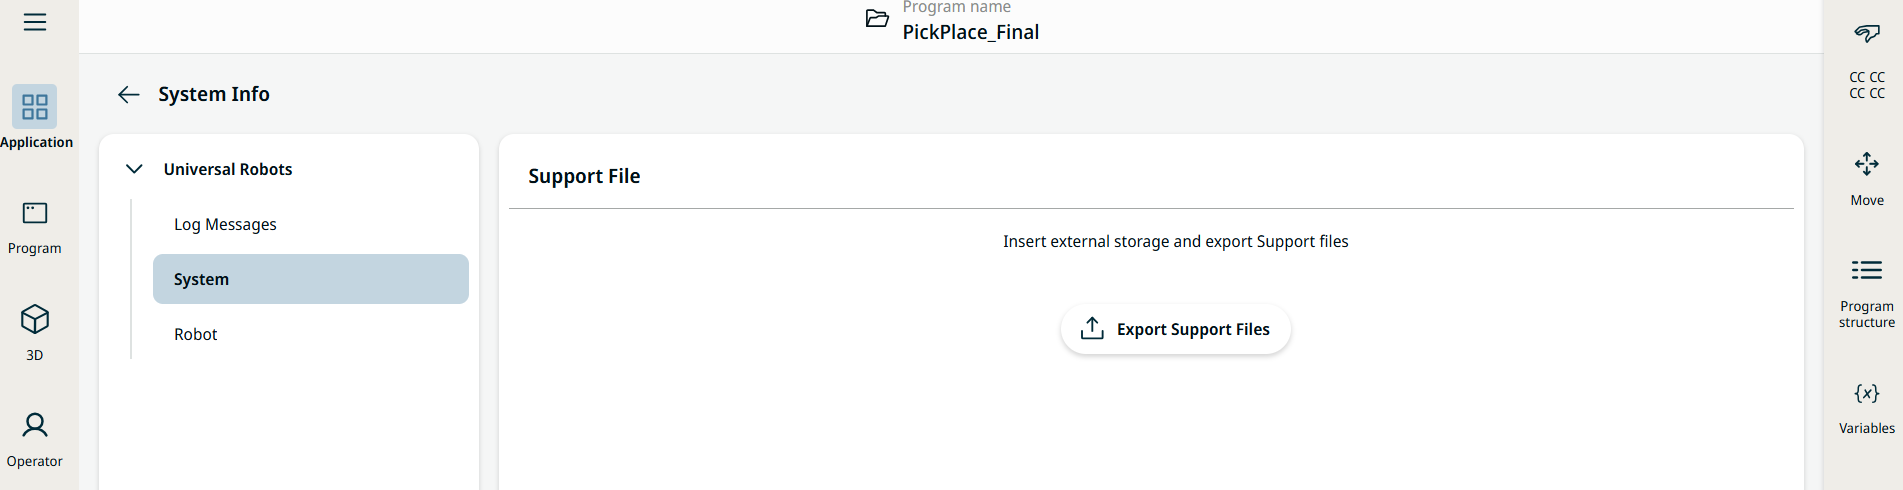Collapse the Universal Robots tree chevron
This screenshot has height=490, width=1903.
pyautogui.click(x=134, y=169)
